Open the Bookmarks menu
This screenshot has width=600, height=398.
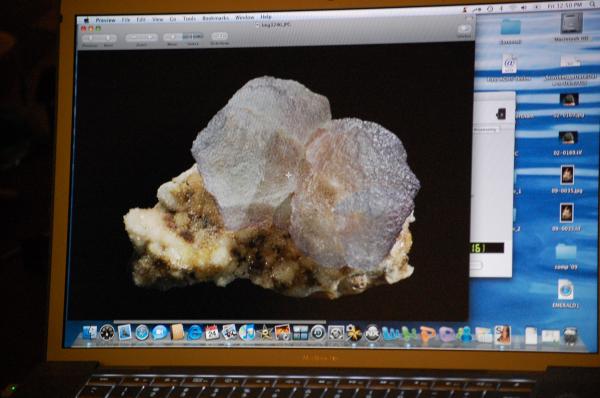pyautogui.click(x=215, y=18)
